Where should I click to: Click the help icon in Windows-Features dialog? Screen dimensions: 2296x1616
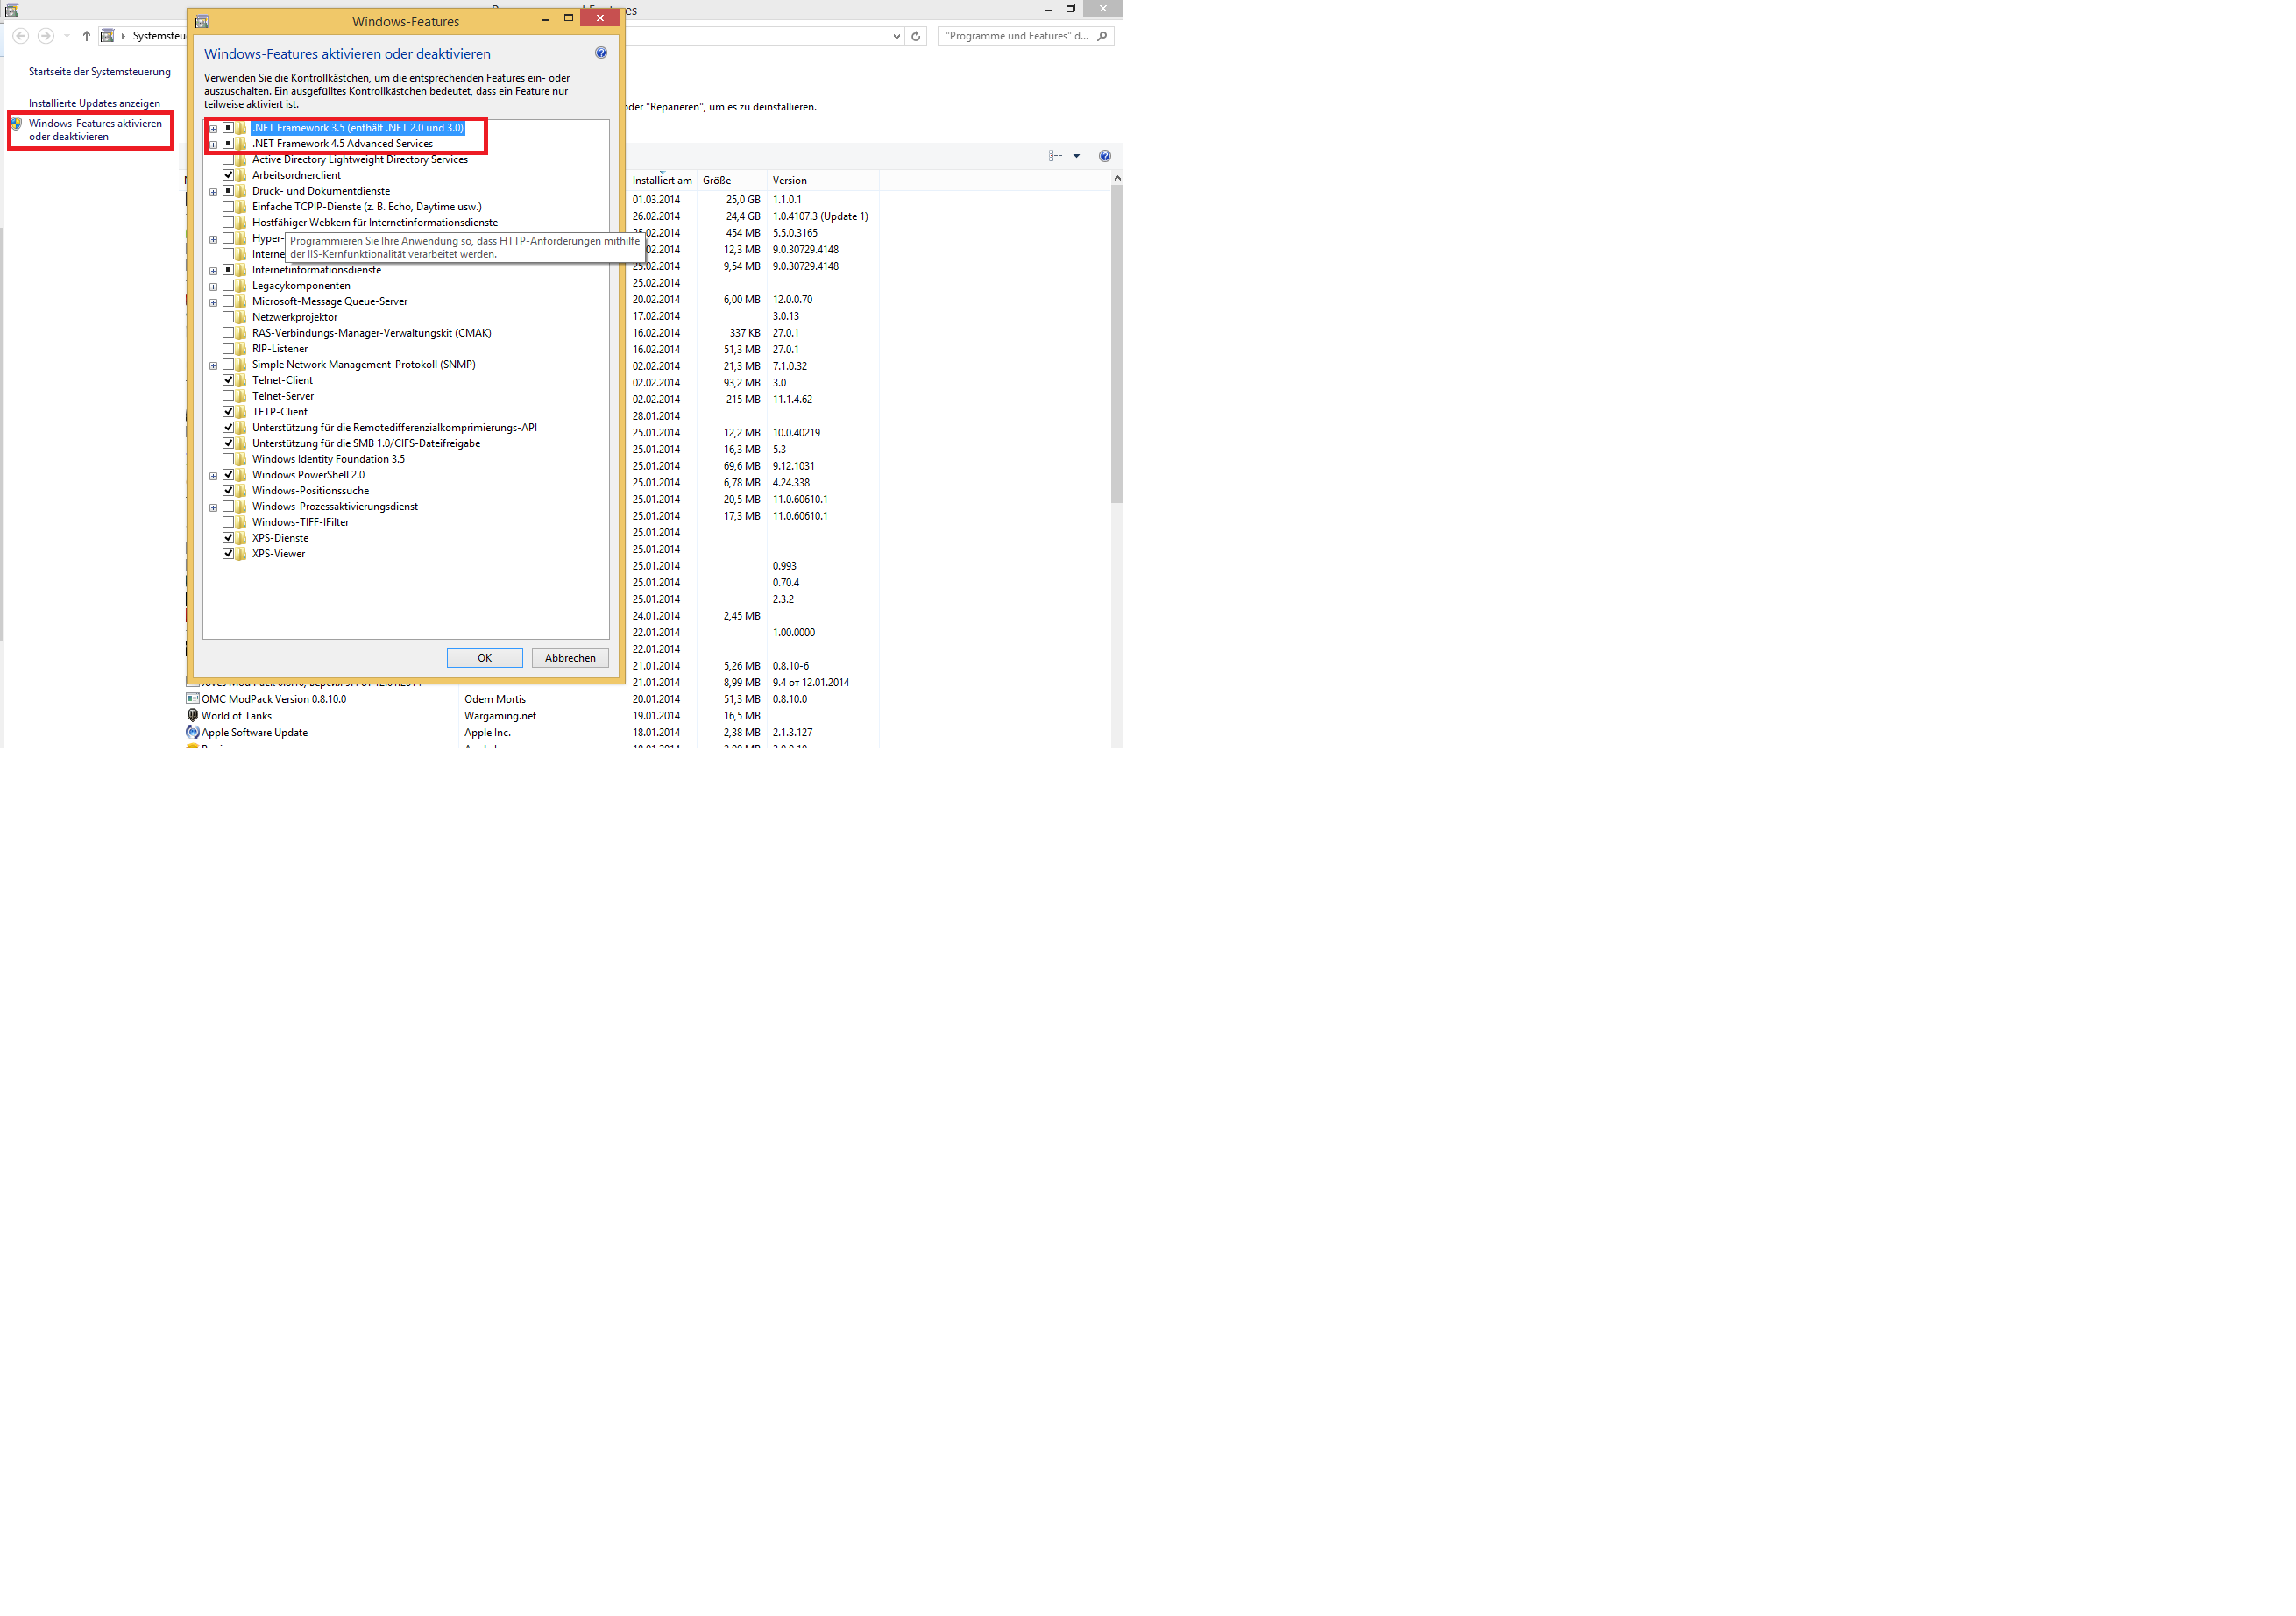pos(601,53)
